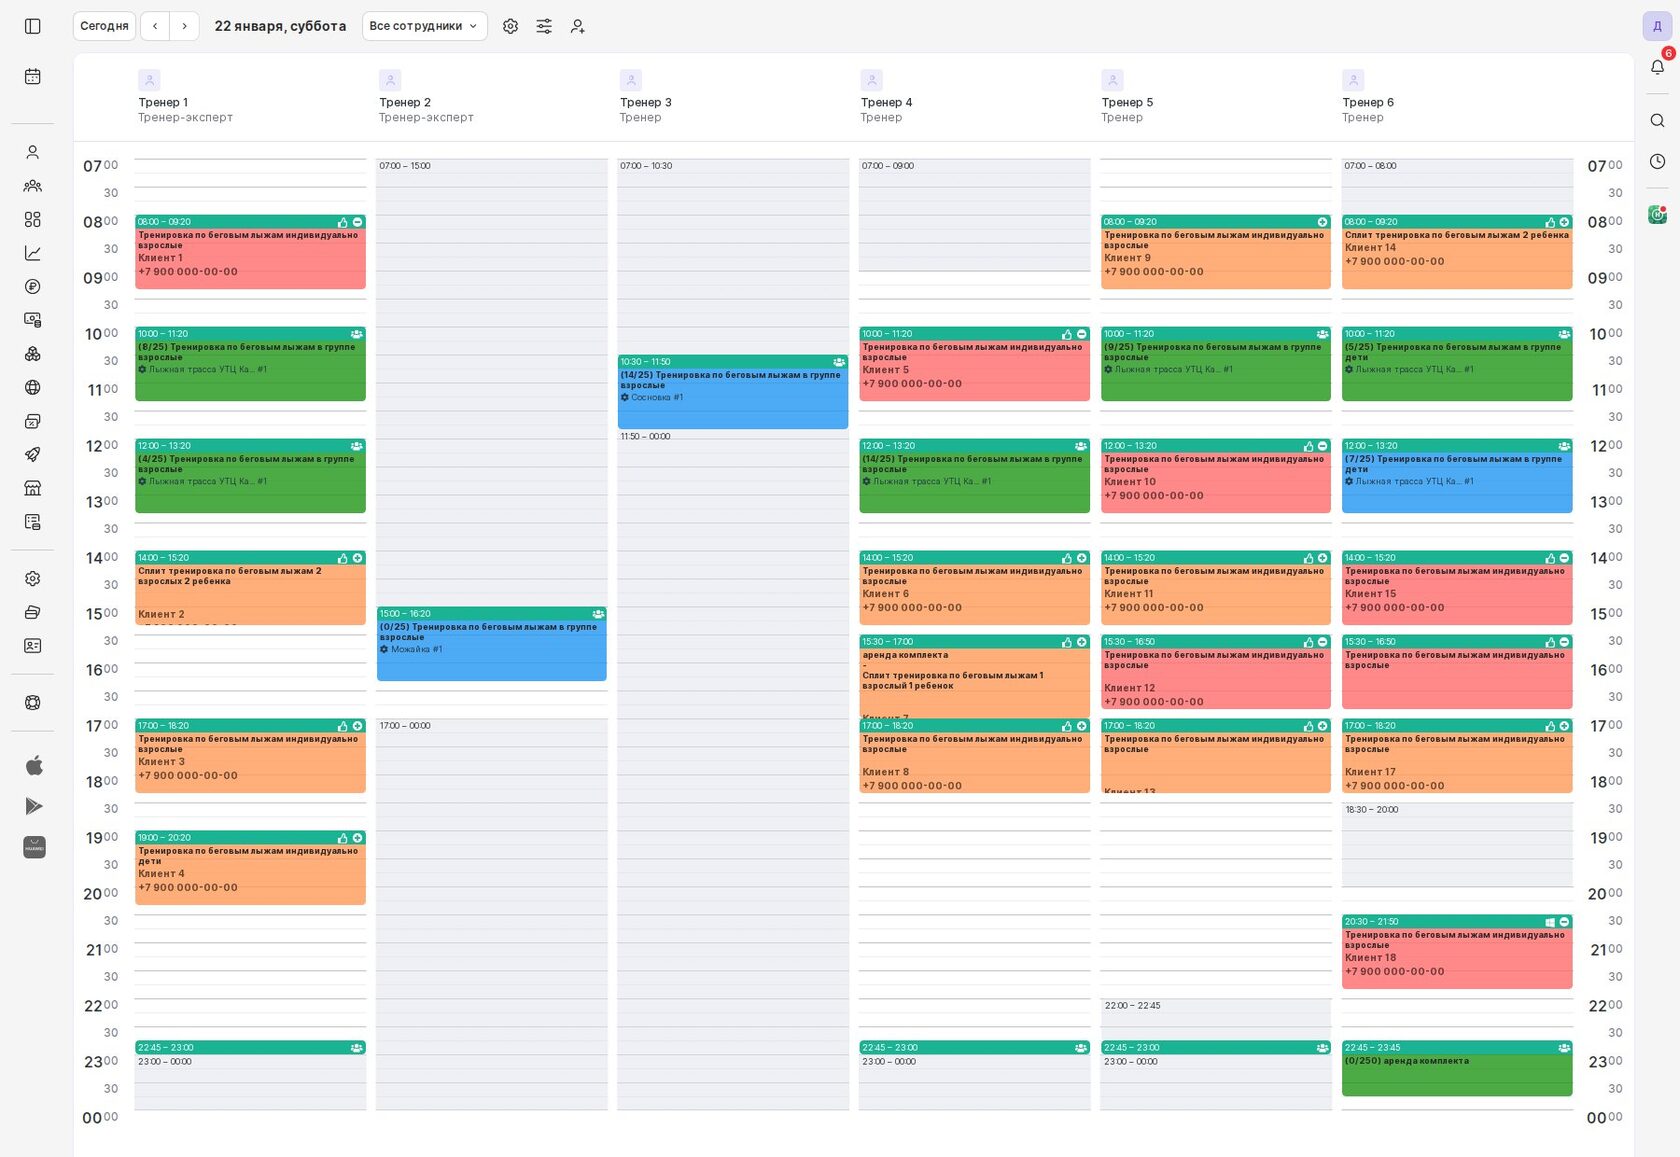Open the green chat widget icon
The image size is (1680, 1157).
coord(1658,214)
